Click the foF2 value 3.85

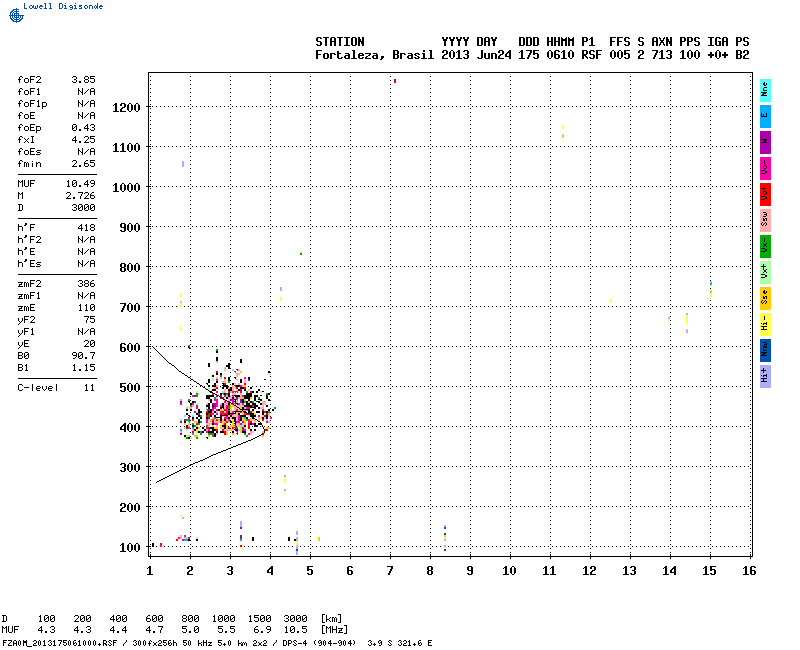(83, 80)
